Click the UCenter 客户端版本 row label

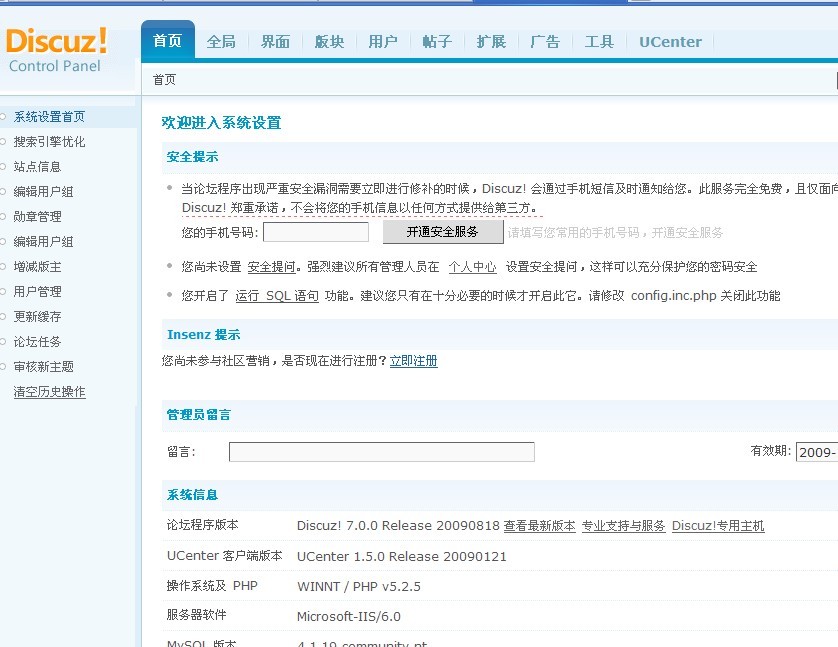pos(224,556)
